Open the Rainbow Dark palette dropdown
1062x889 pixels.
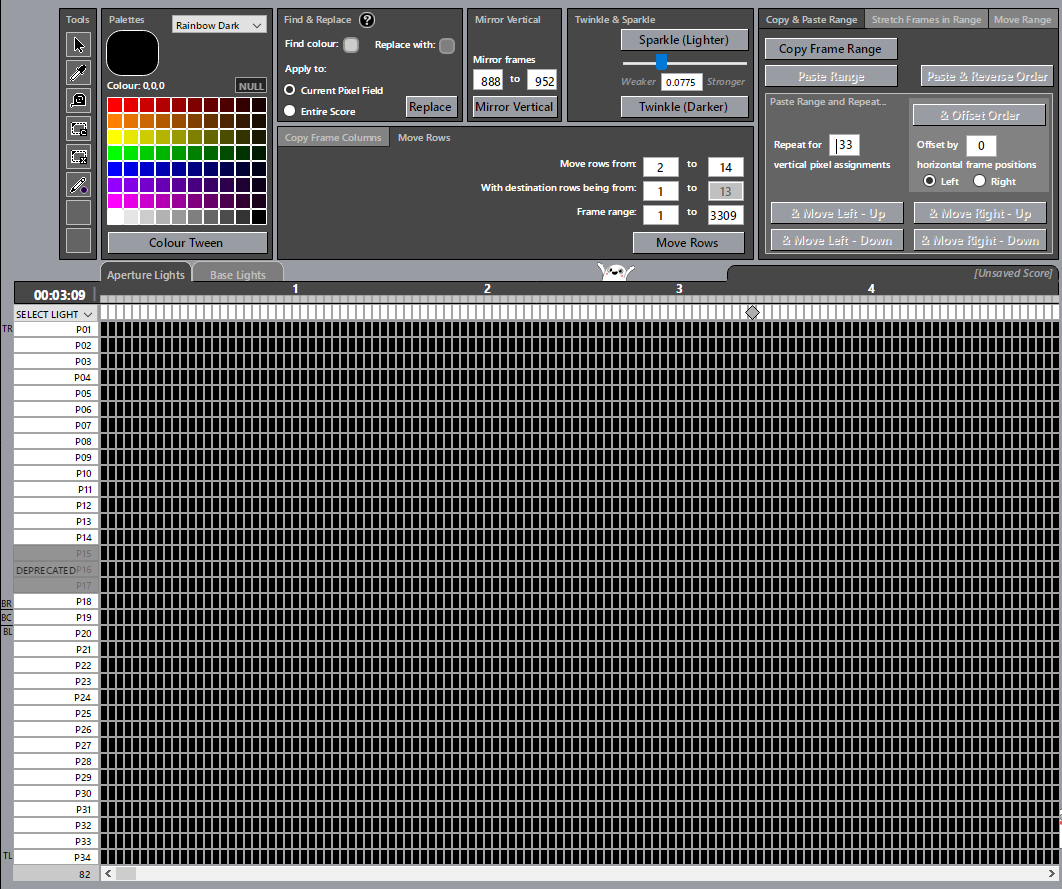(219, 25)
